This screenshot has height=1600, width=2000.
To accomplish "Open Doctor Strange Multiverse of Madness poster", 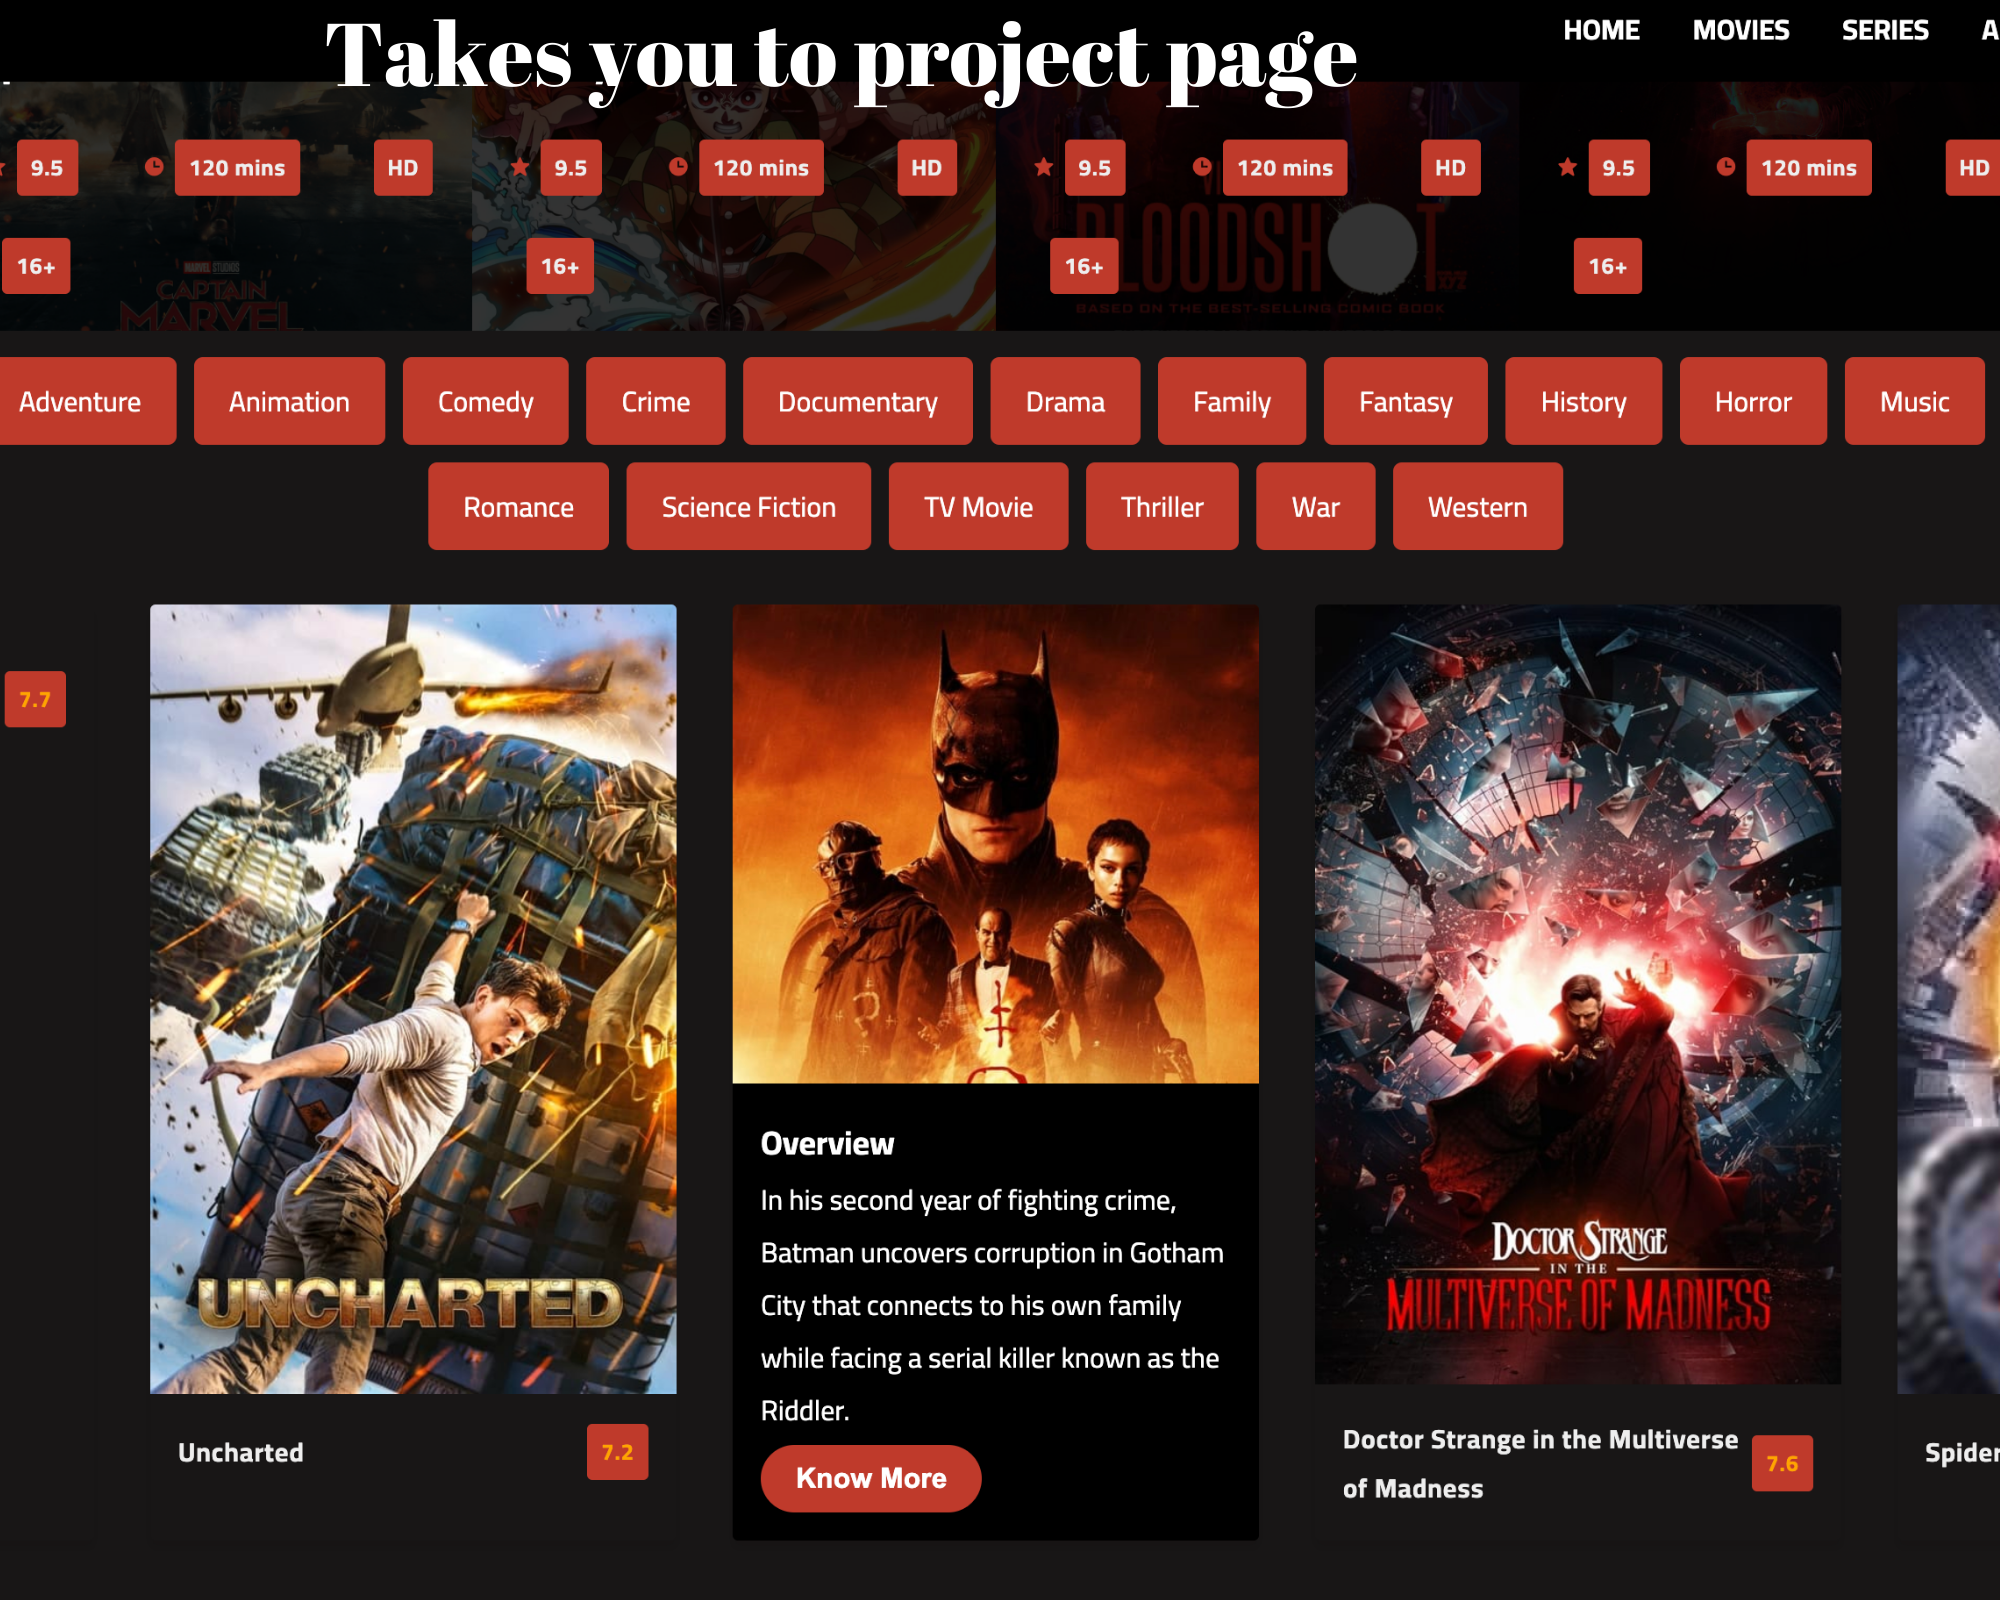I will point(1577,994).
